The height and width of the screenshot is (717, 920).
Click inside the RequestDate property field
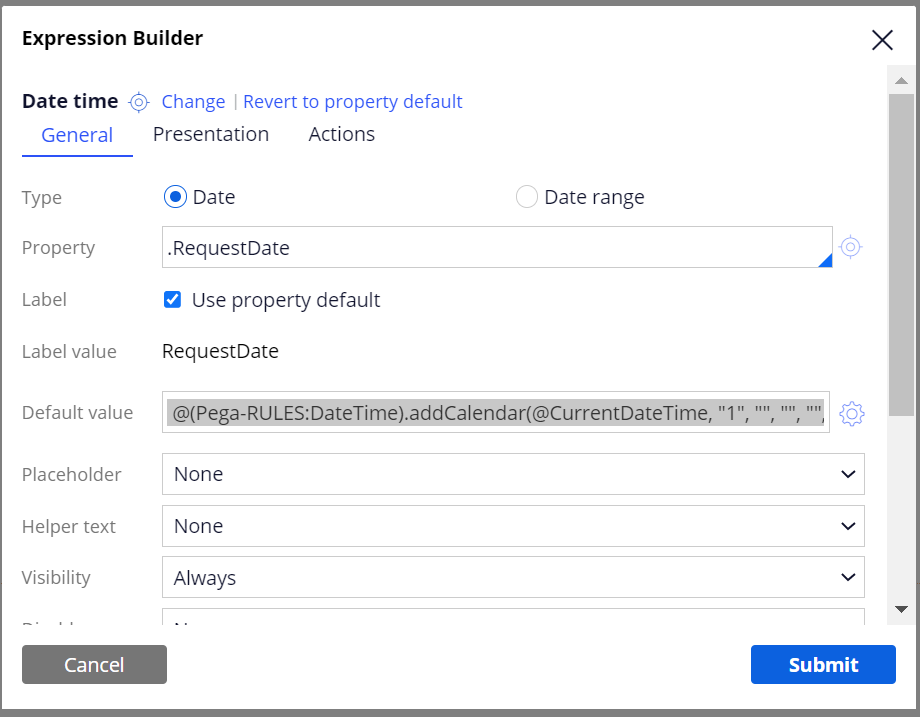tap(400, 246)
